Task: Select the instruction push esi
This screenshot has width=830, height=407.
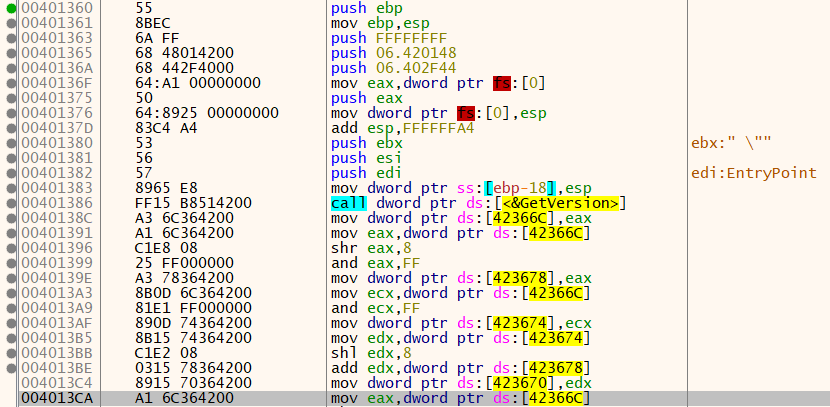Action: (366, 158)
